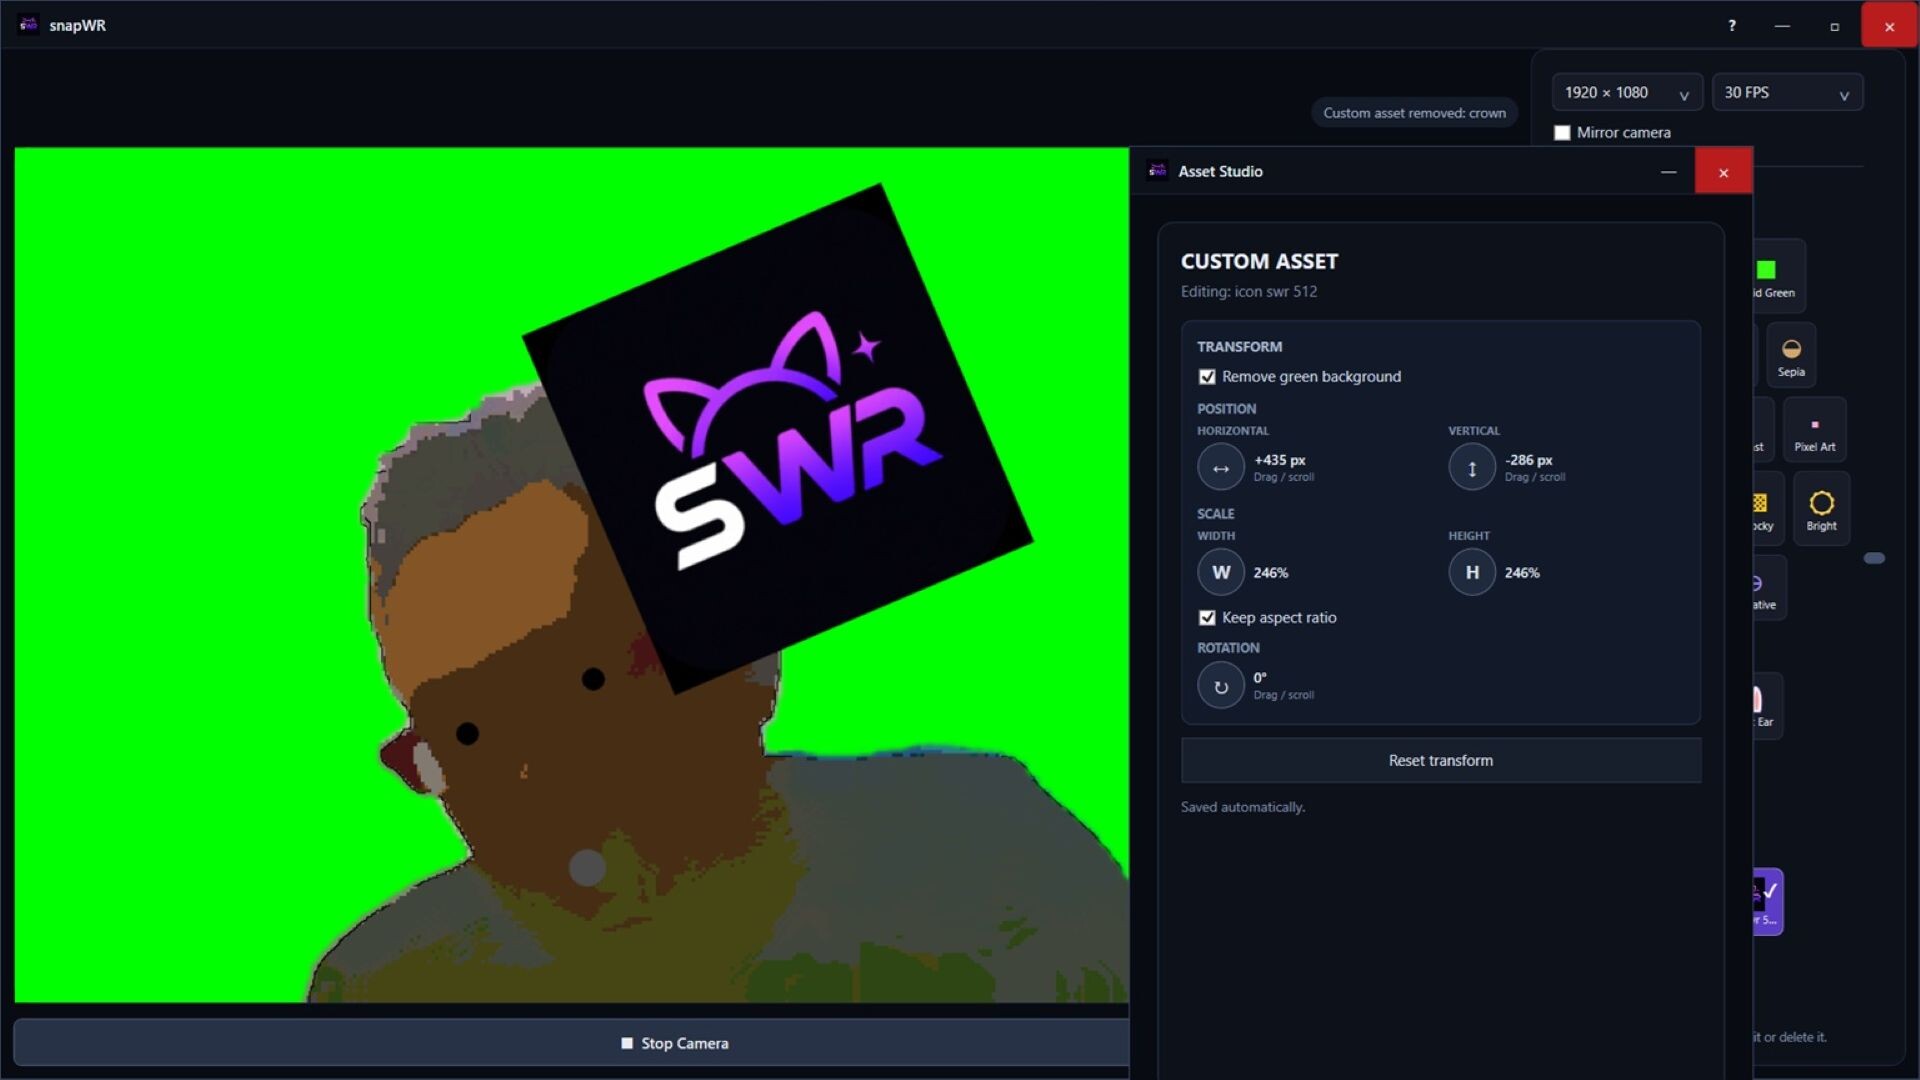The height and width of the screenshot is (1080, 1920).
Task: Click the Reset transform button
Action: [x=1441, y=761]
